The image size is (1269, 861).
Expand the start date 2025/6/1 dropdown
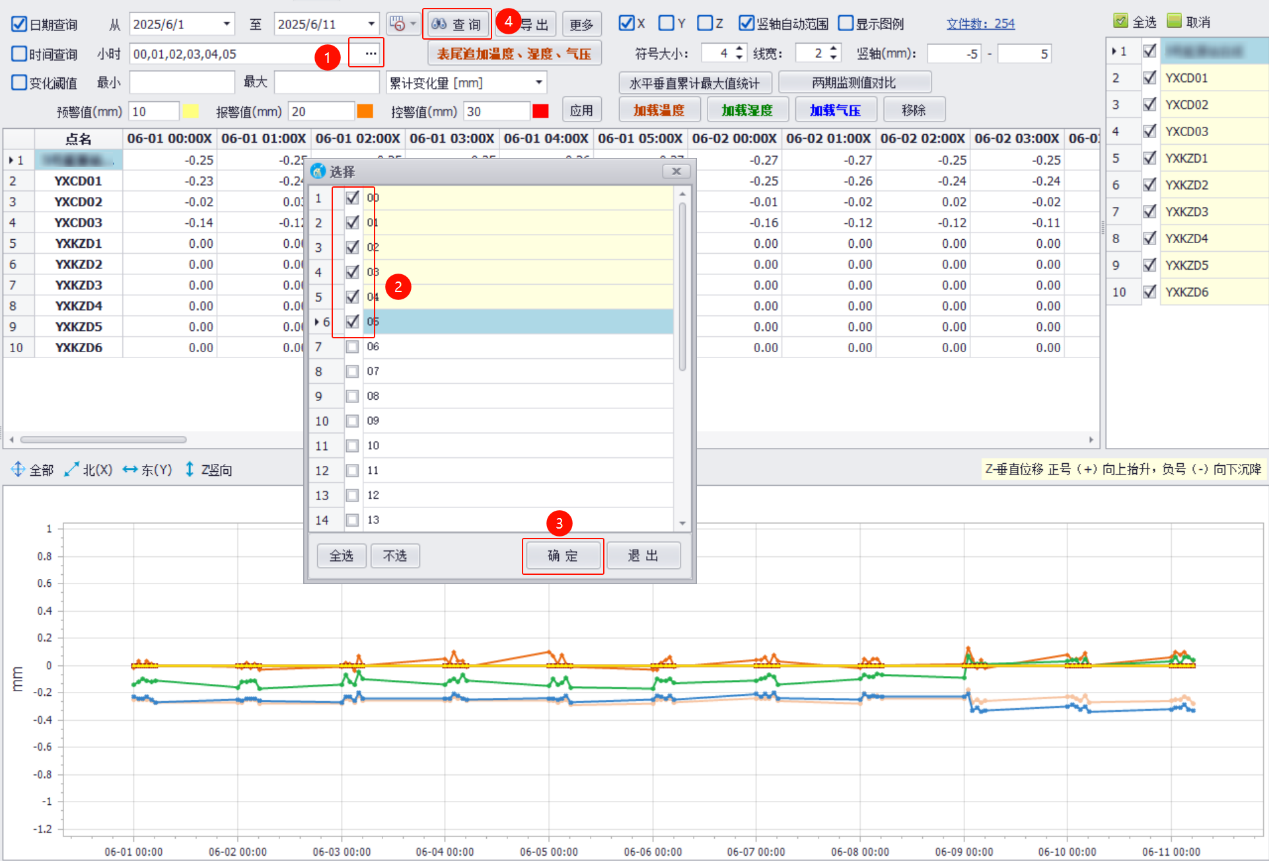227,24
